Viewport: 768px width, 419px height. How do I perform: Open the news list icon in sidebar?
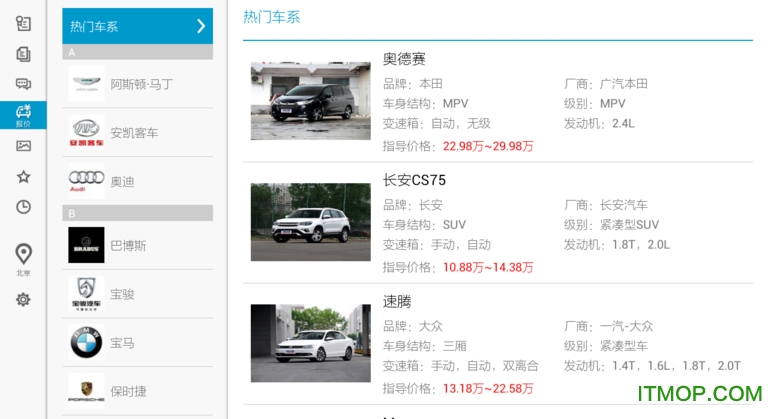(23, 23)
